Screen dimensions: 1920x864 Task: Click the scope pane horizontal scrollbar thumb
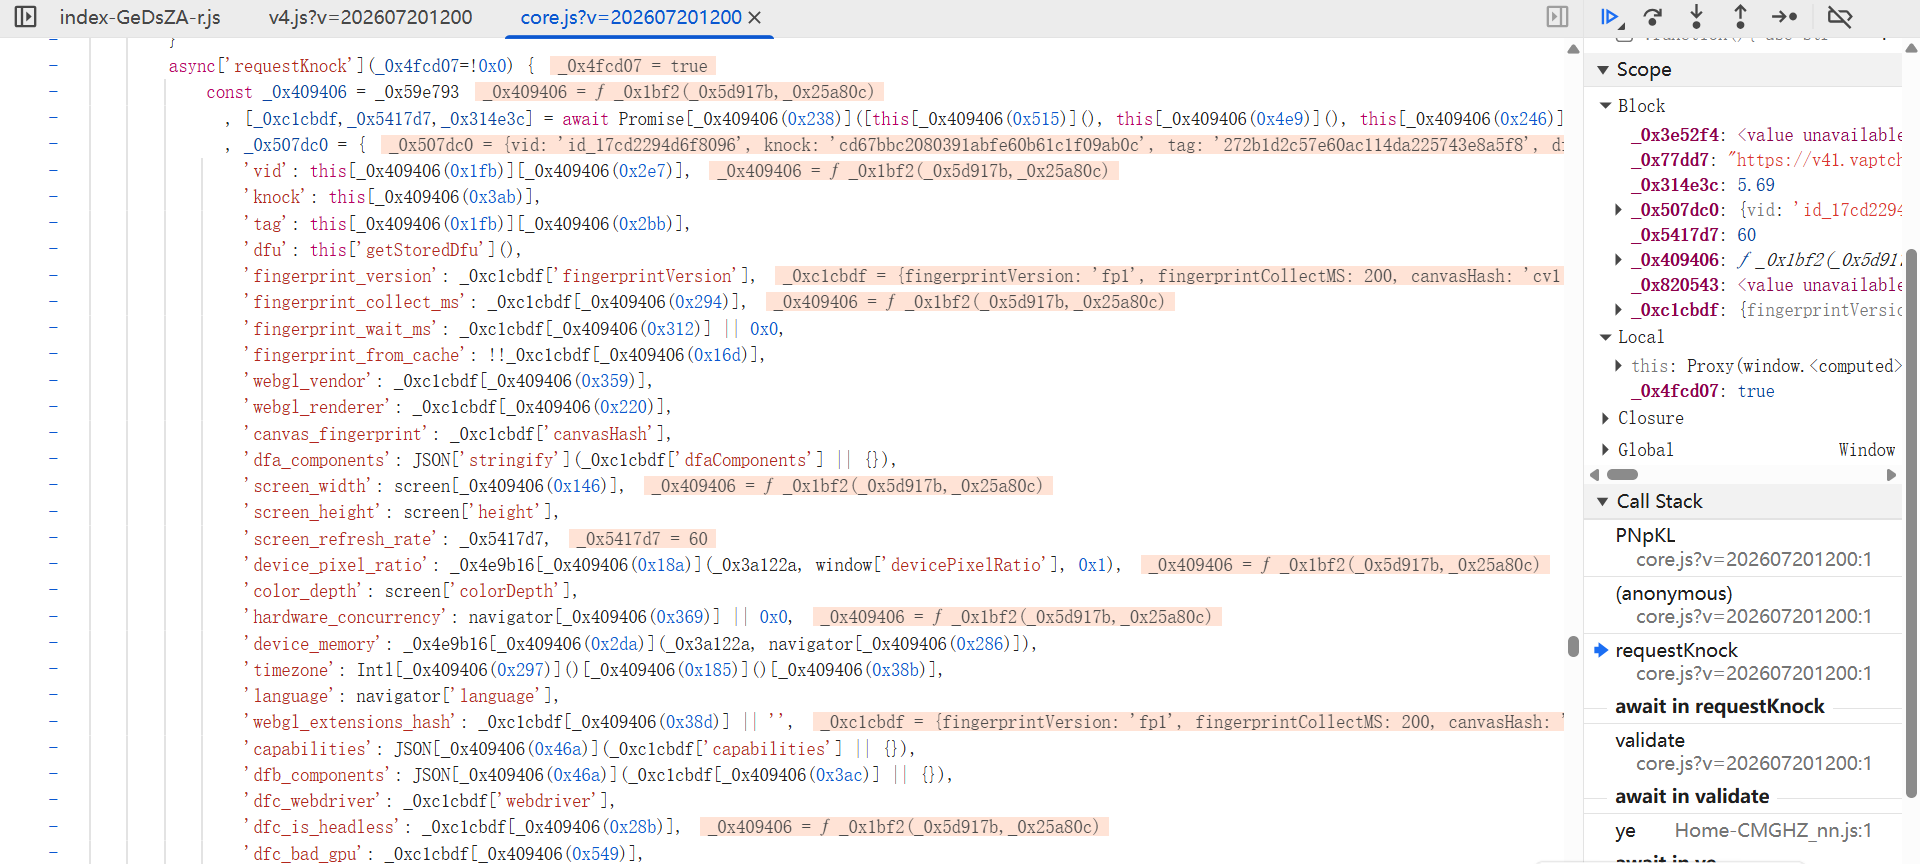click(x=1622, y=475)
